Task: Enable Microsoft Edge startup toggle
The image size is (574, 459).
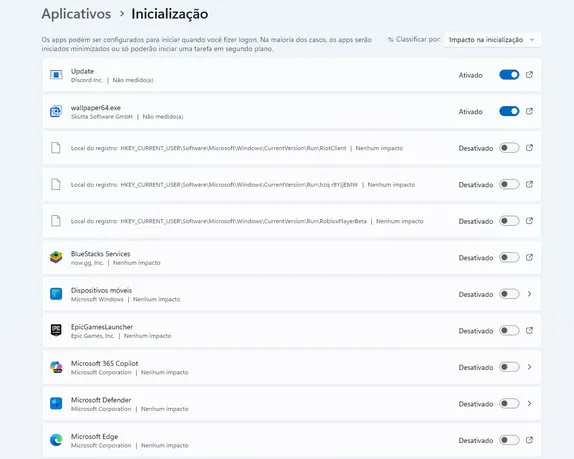Action: pyautogui.click(x=509, y=440)
